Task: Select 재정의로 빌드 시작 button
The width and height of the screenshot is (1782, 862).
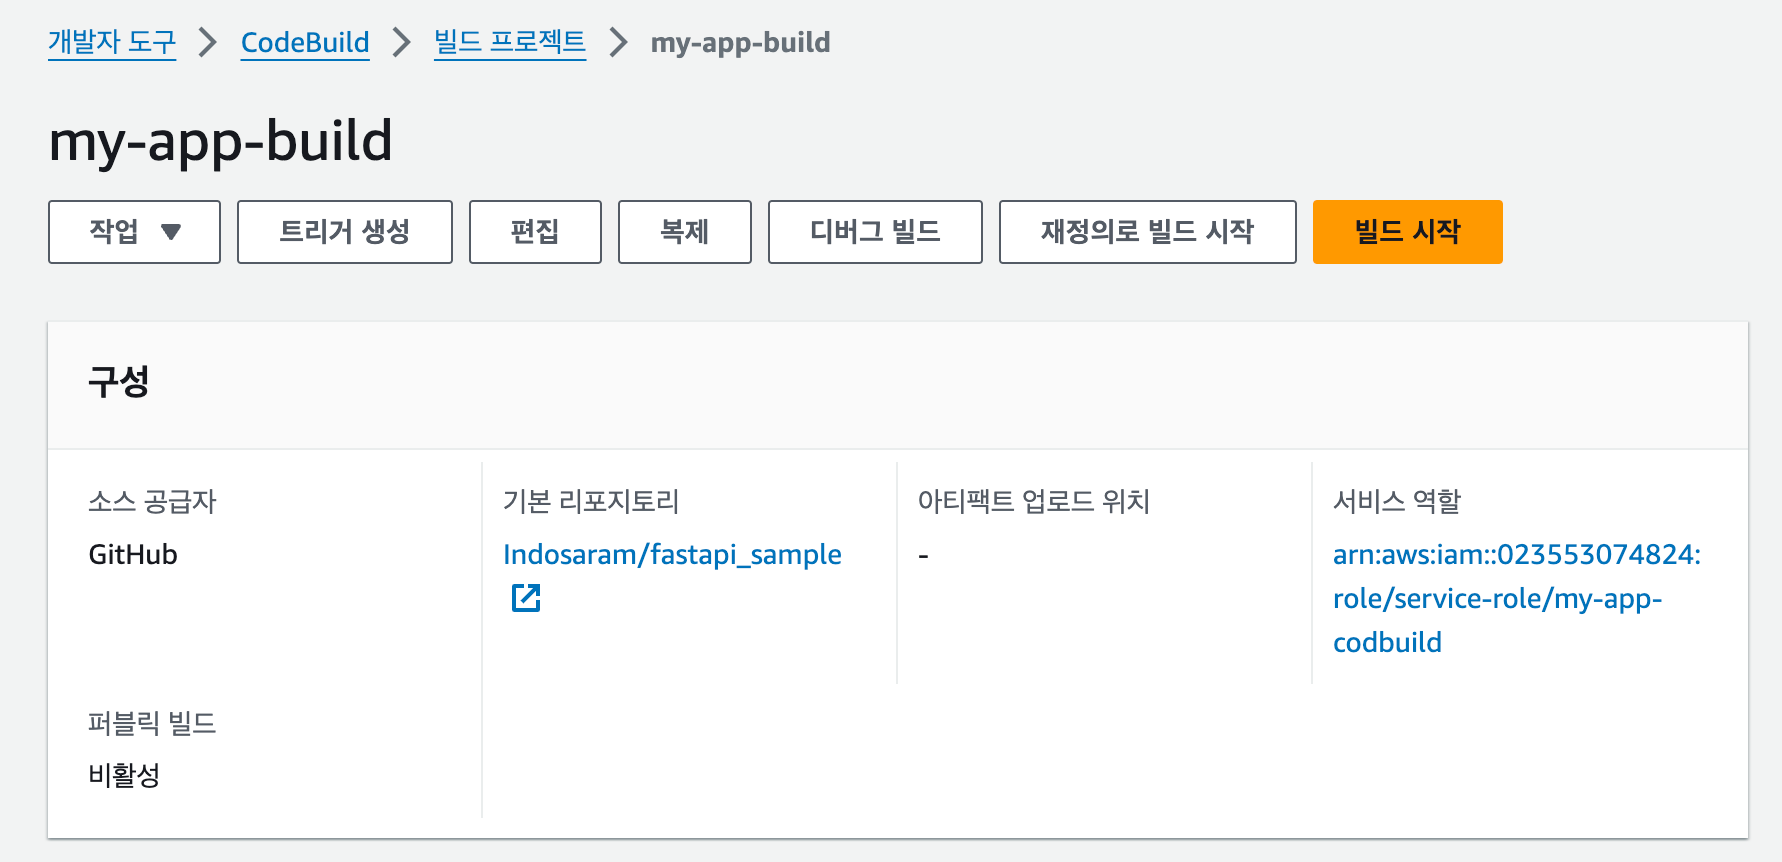Action: [1148, 232]
